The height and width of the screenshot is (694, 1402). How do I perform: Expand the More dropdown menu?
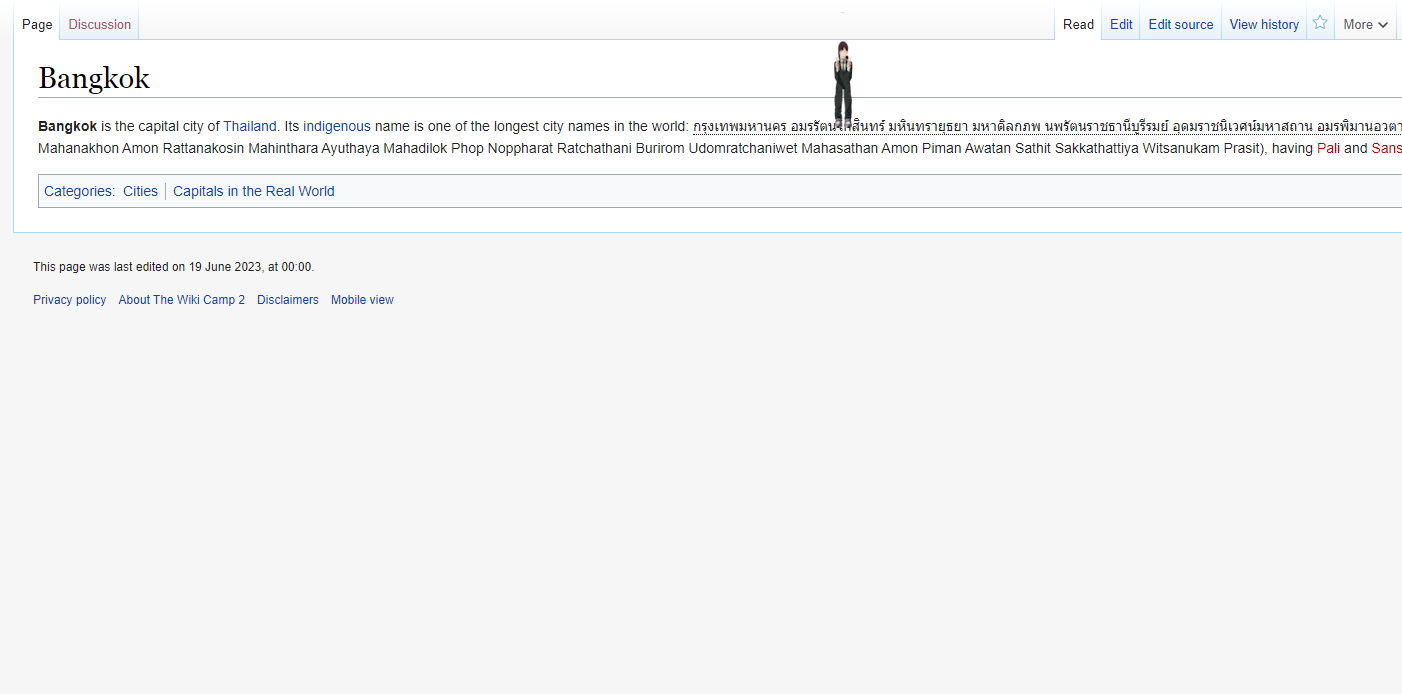(1365, 25)
